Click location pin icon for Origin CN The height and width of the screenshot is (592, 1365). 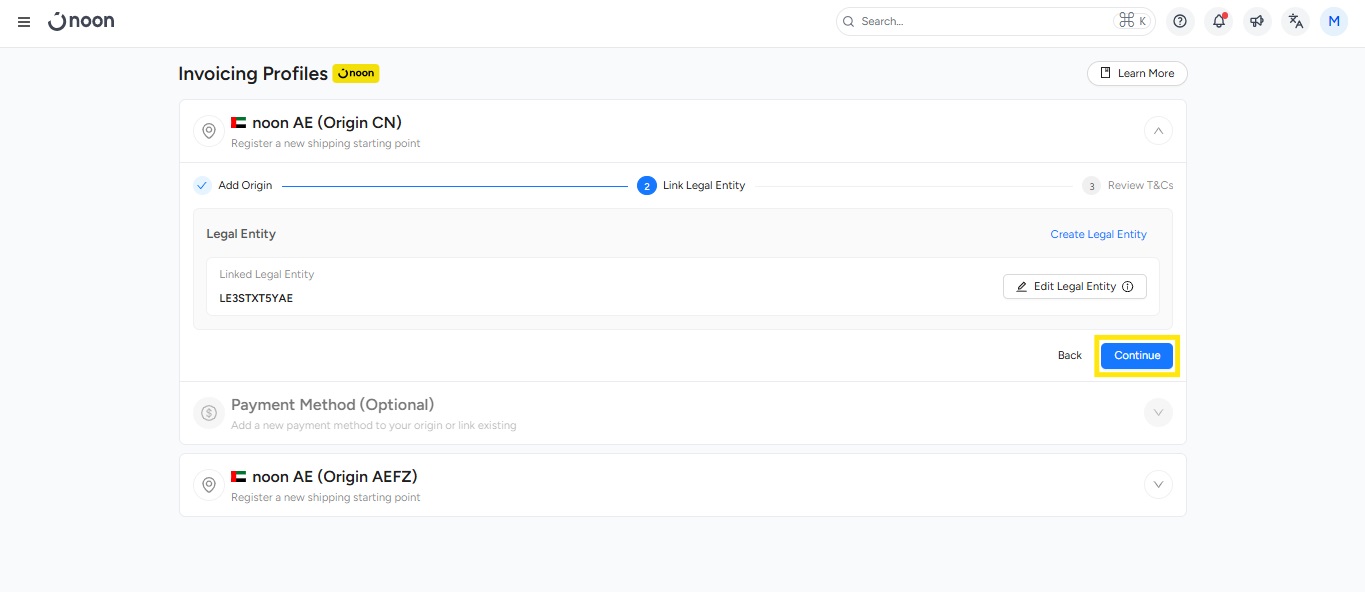click(209, 131)
